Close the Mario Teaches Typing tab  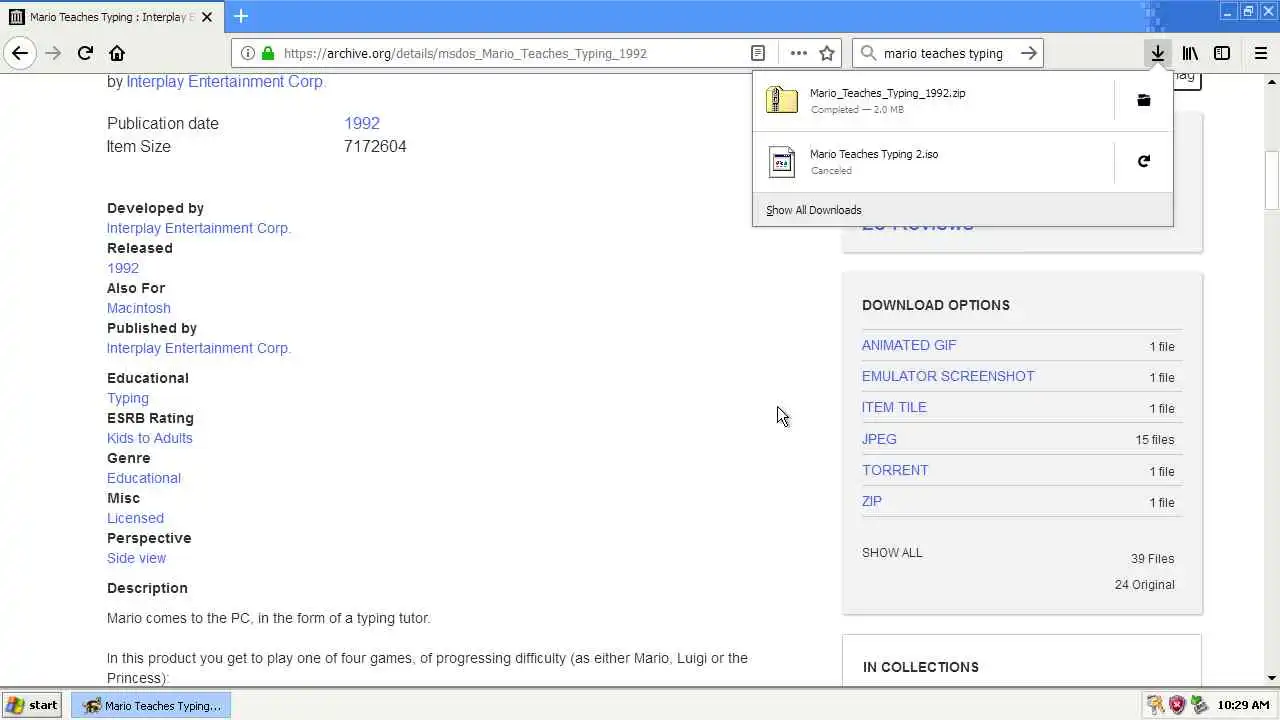[x=207, y=17]
